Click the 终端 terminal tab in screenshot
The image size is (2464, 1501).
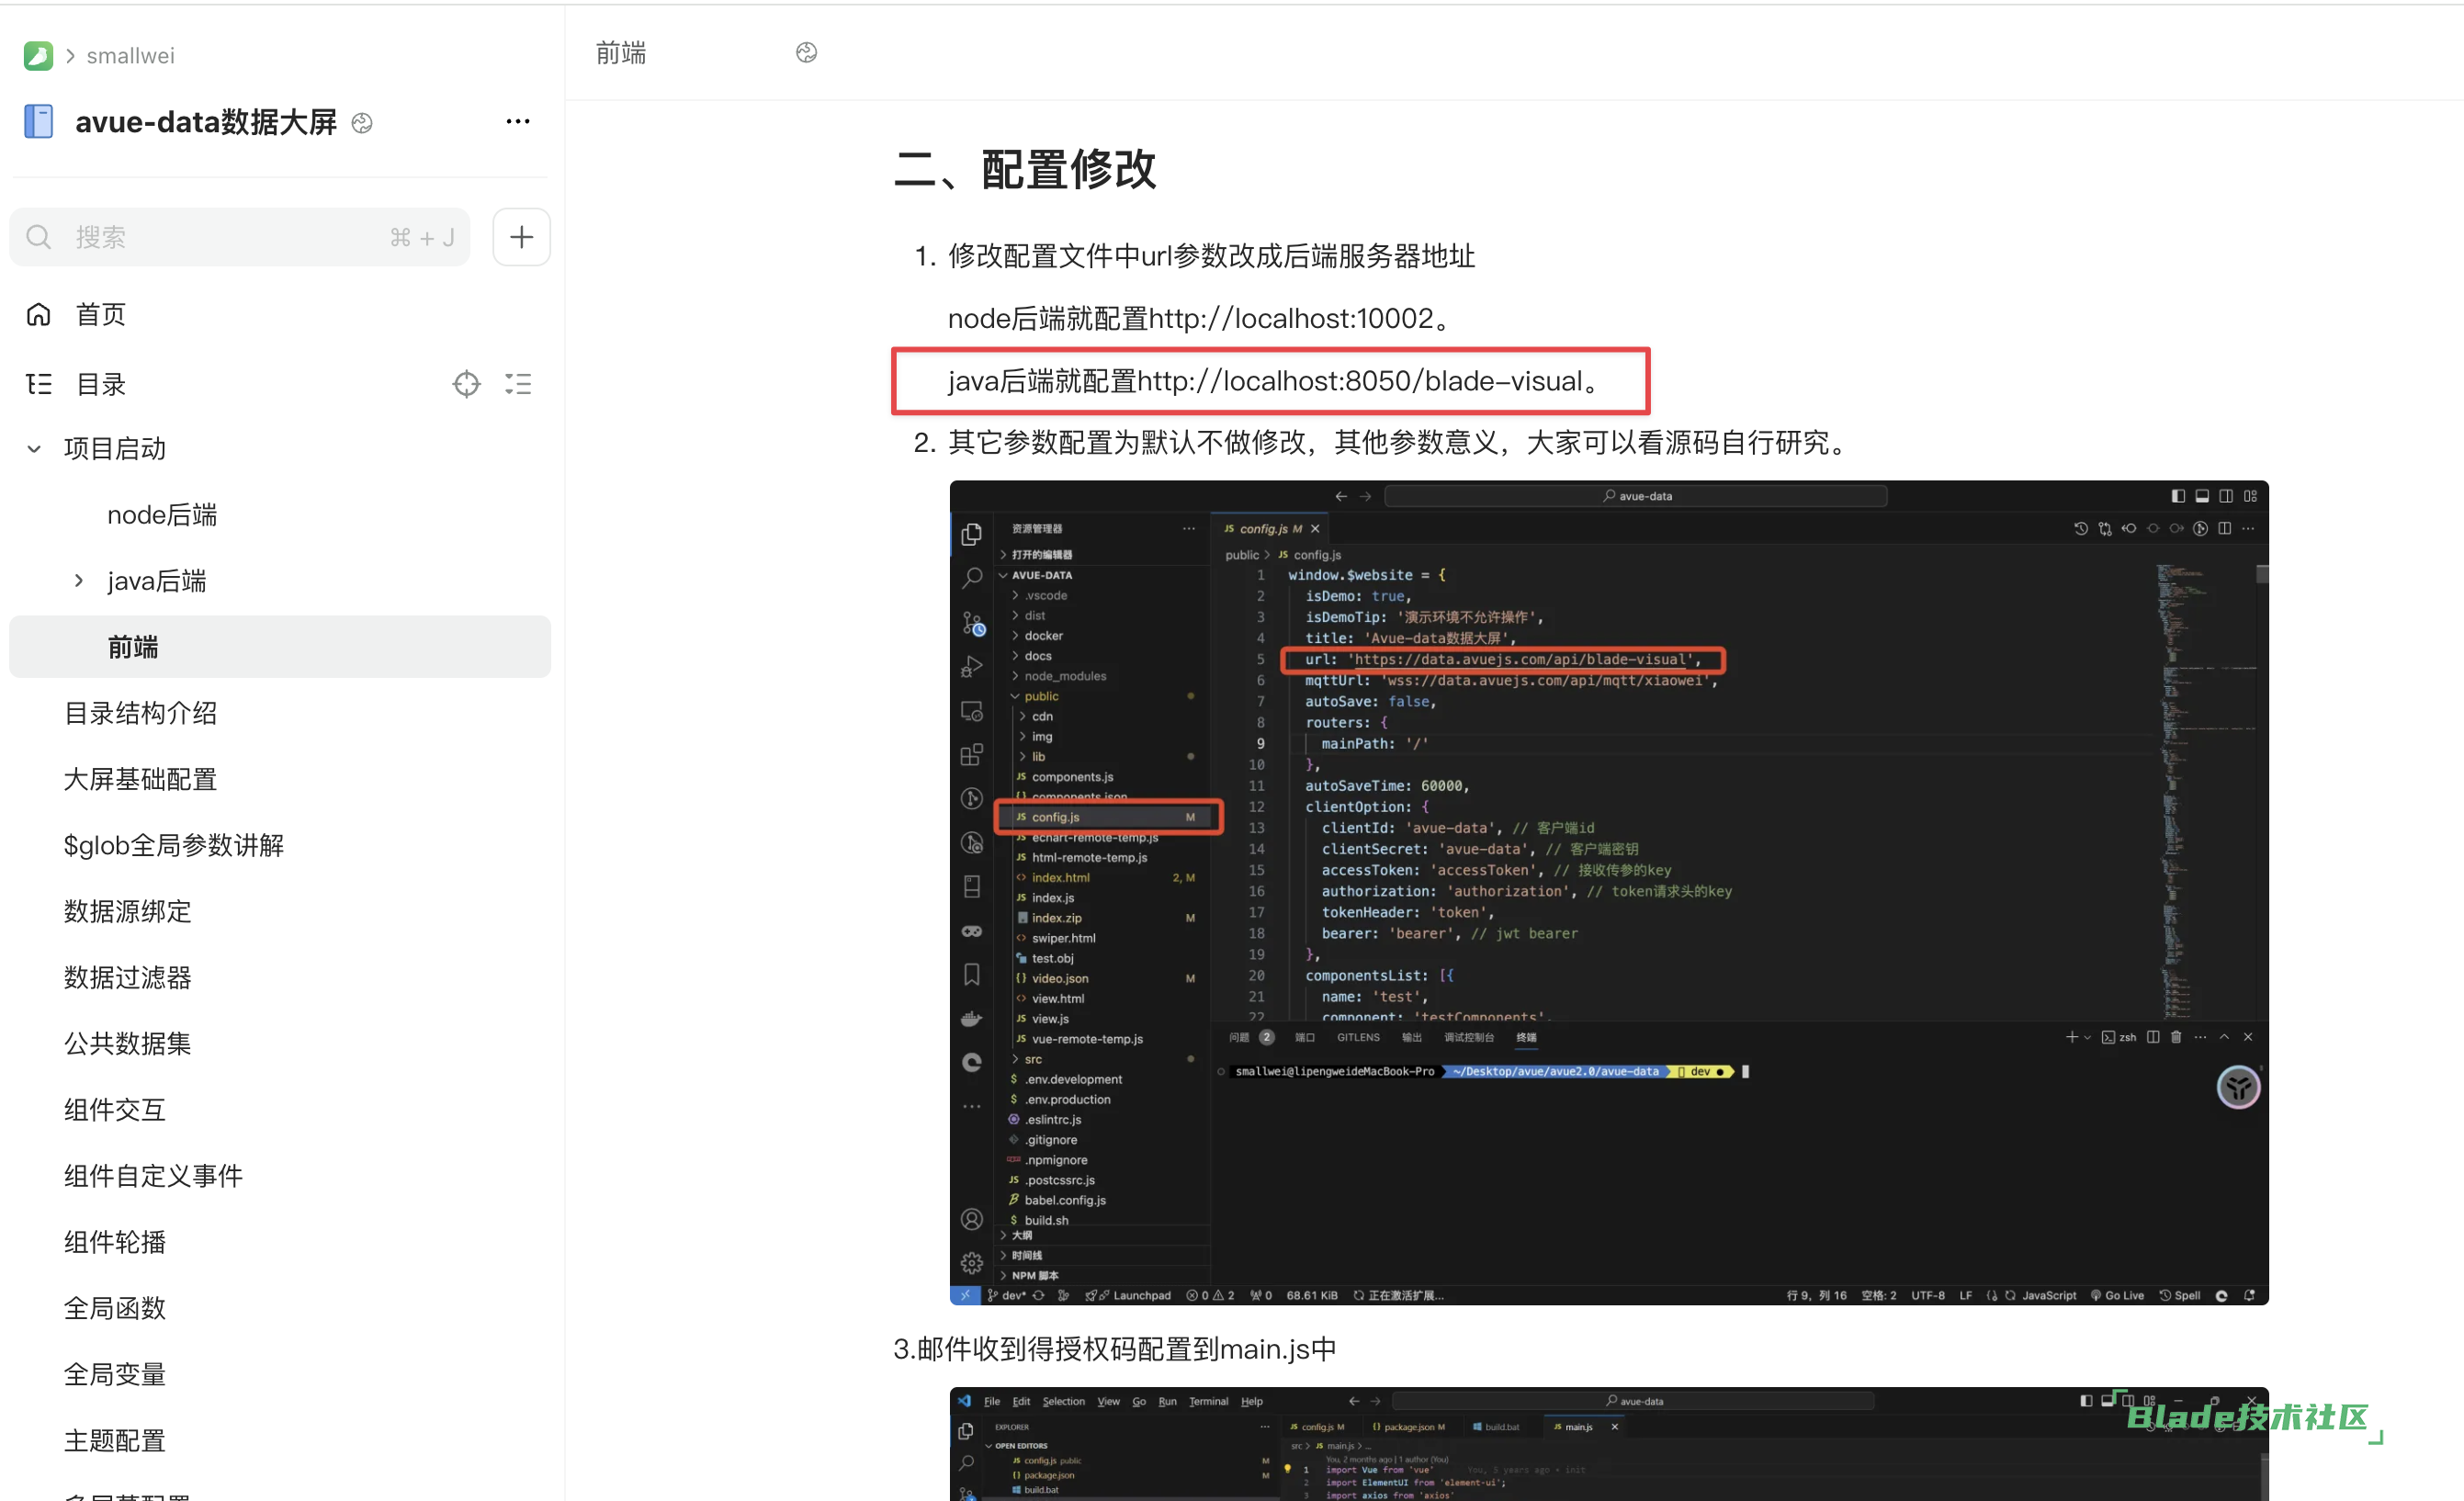click(x=1526, y=1038)
